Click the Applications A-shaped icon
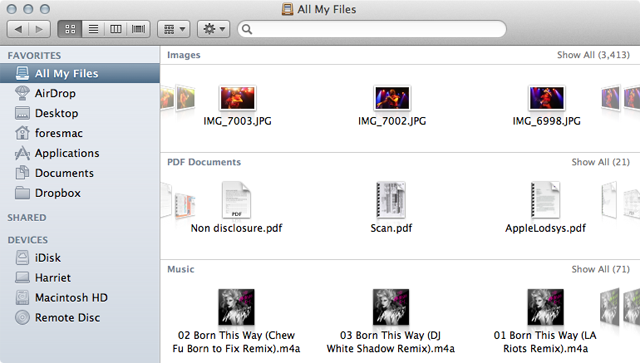 (22, 153)
